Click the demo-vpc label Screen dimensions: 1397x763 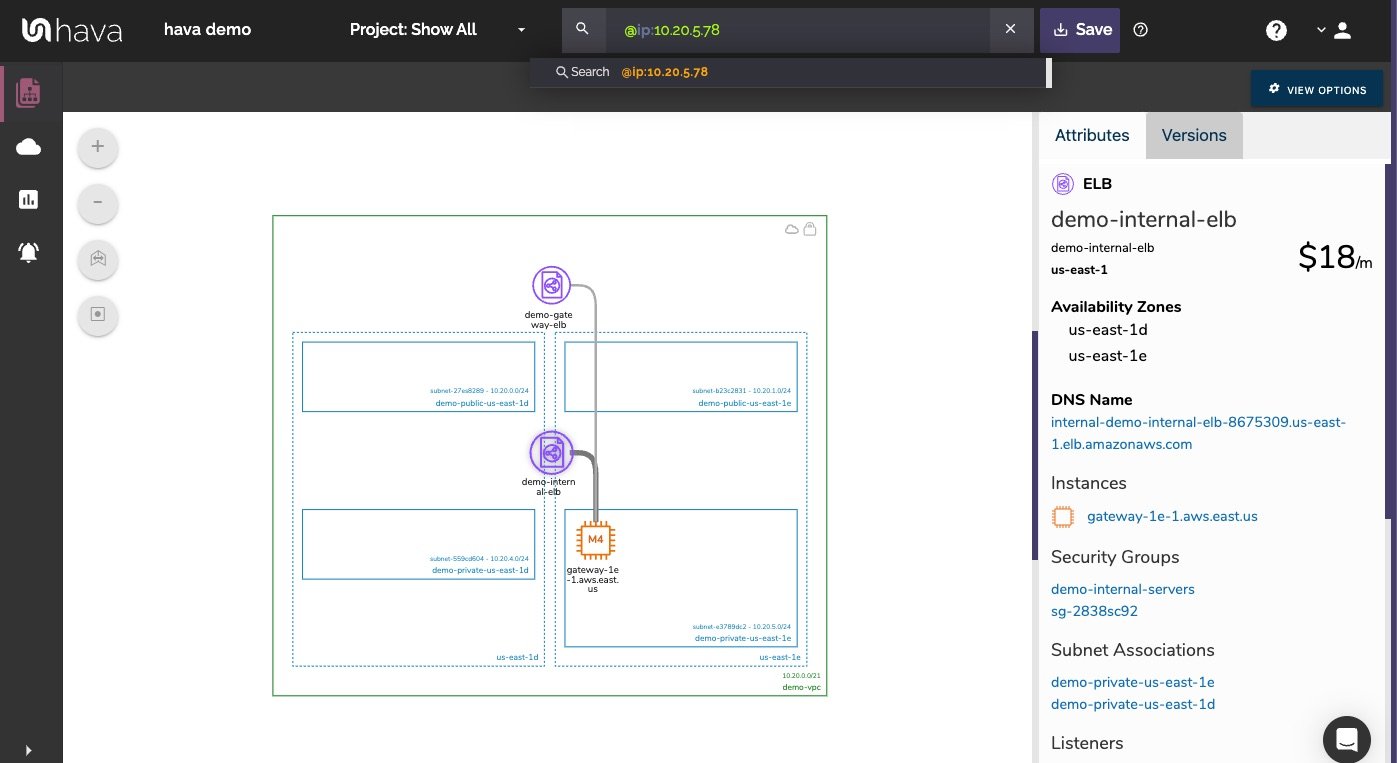click(x=802, y=687)
